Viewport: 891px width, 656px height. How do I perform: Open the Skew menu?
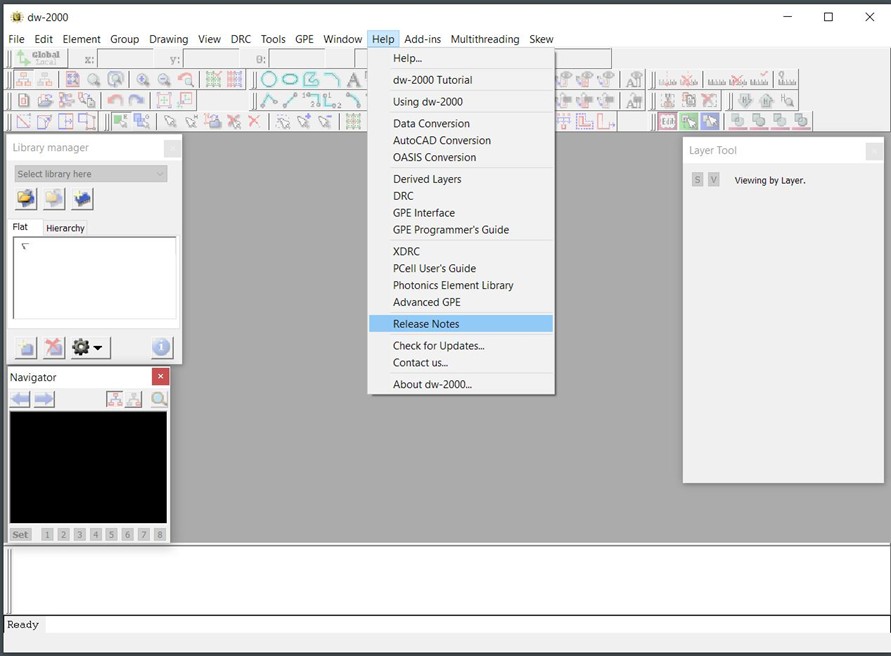[x=541, y=39]
